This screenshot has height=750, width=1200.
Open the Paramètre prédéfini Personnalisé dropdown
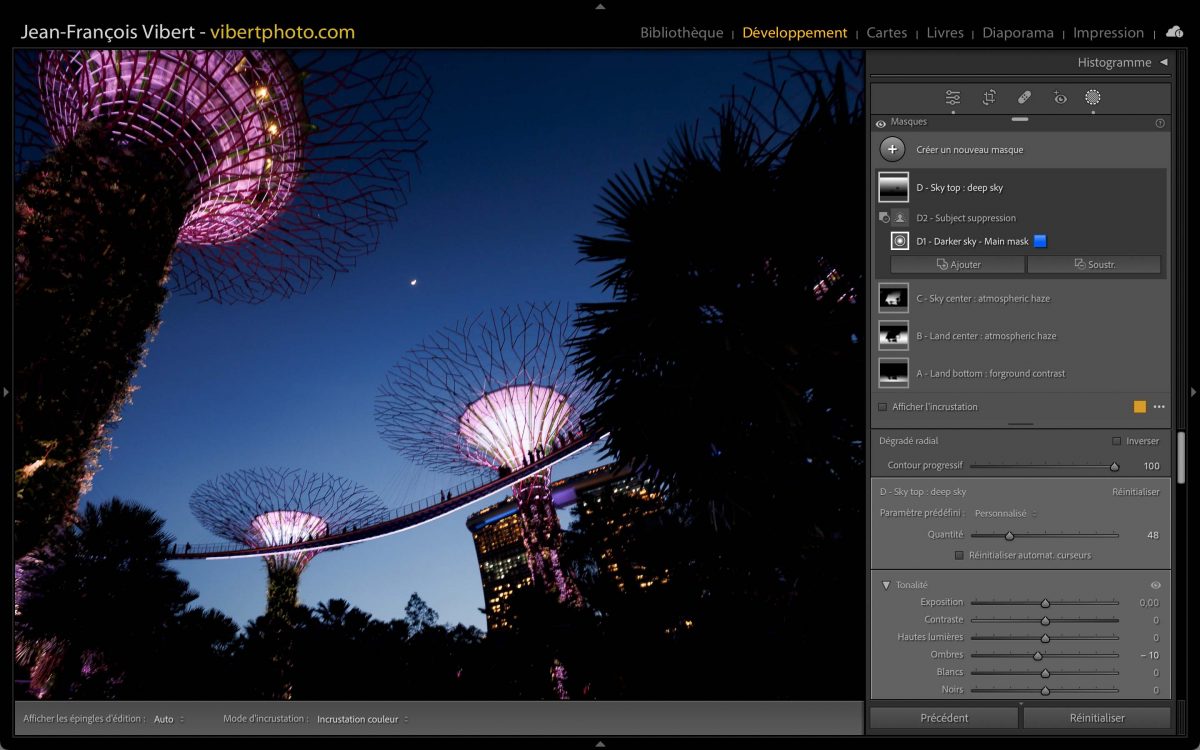[x=1006, y=513]
